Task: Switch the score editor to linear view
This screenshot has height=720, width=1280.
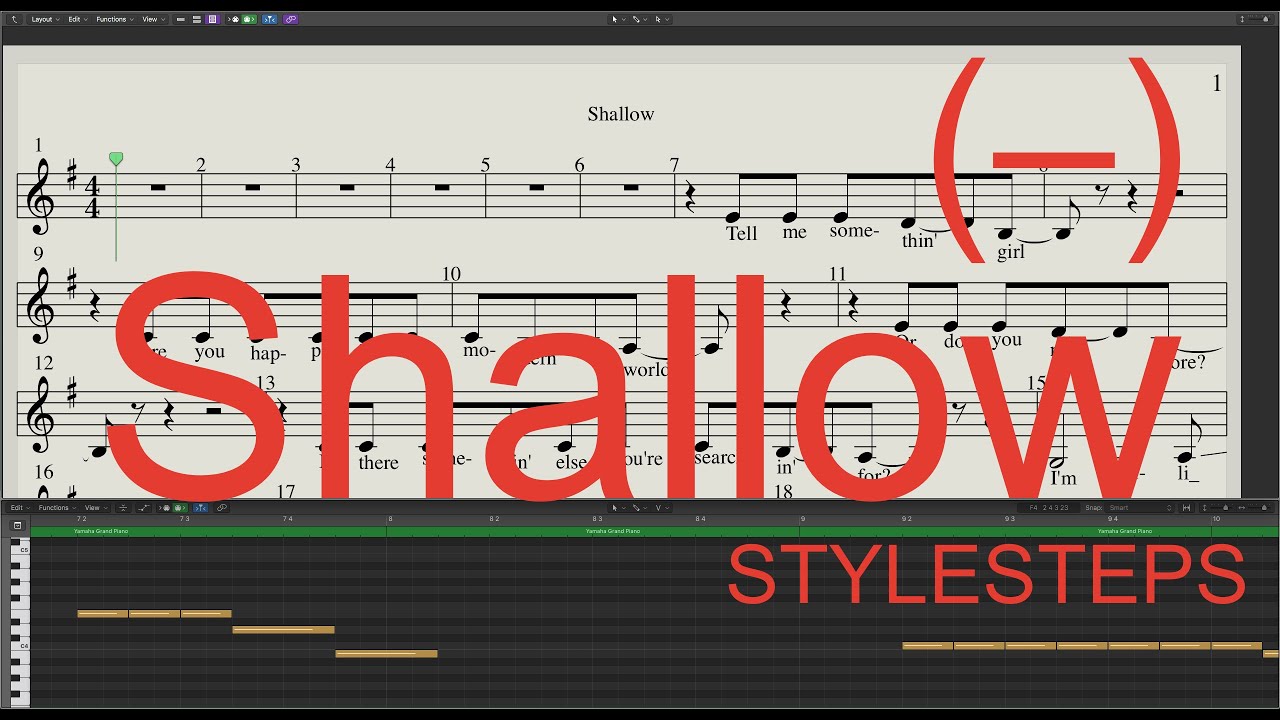Action: click(180, 19)
